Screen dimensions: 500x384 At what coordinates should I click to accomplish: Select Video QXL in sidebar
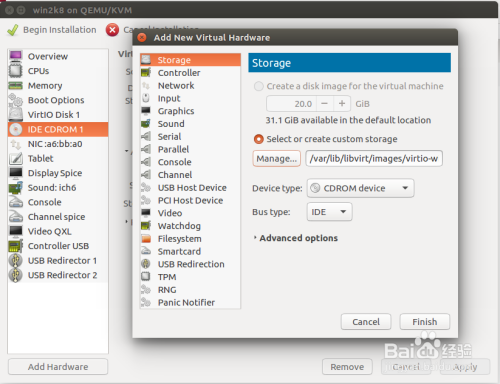coord(58,231)
